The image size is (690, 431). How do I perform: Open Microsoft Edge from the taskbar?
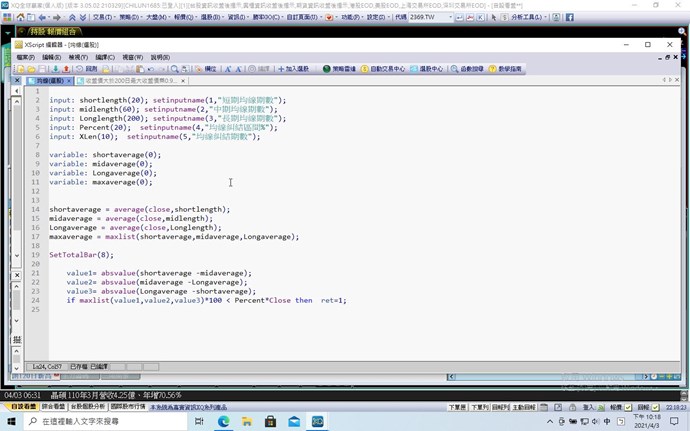pyautogui.click(x=224, y=422)
